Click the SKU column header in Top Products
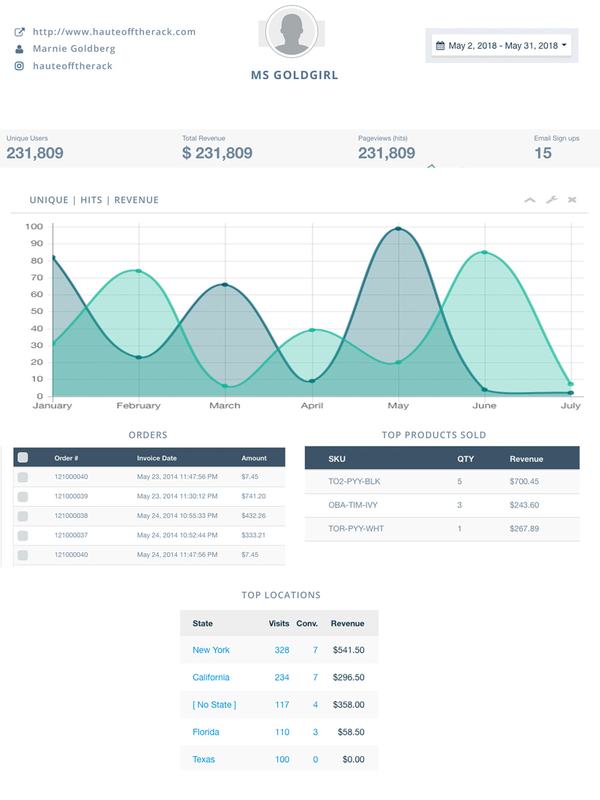 click(x=337, y=459)
